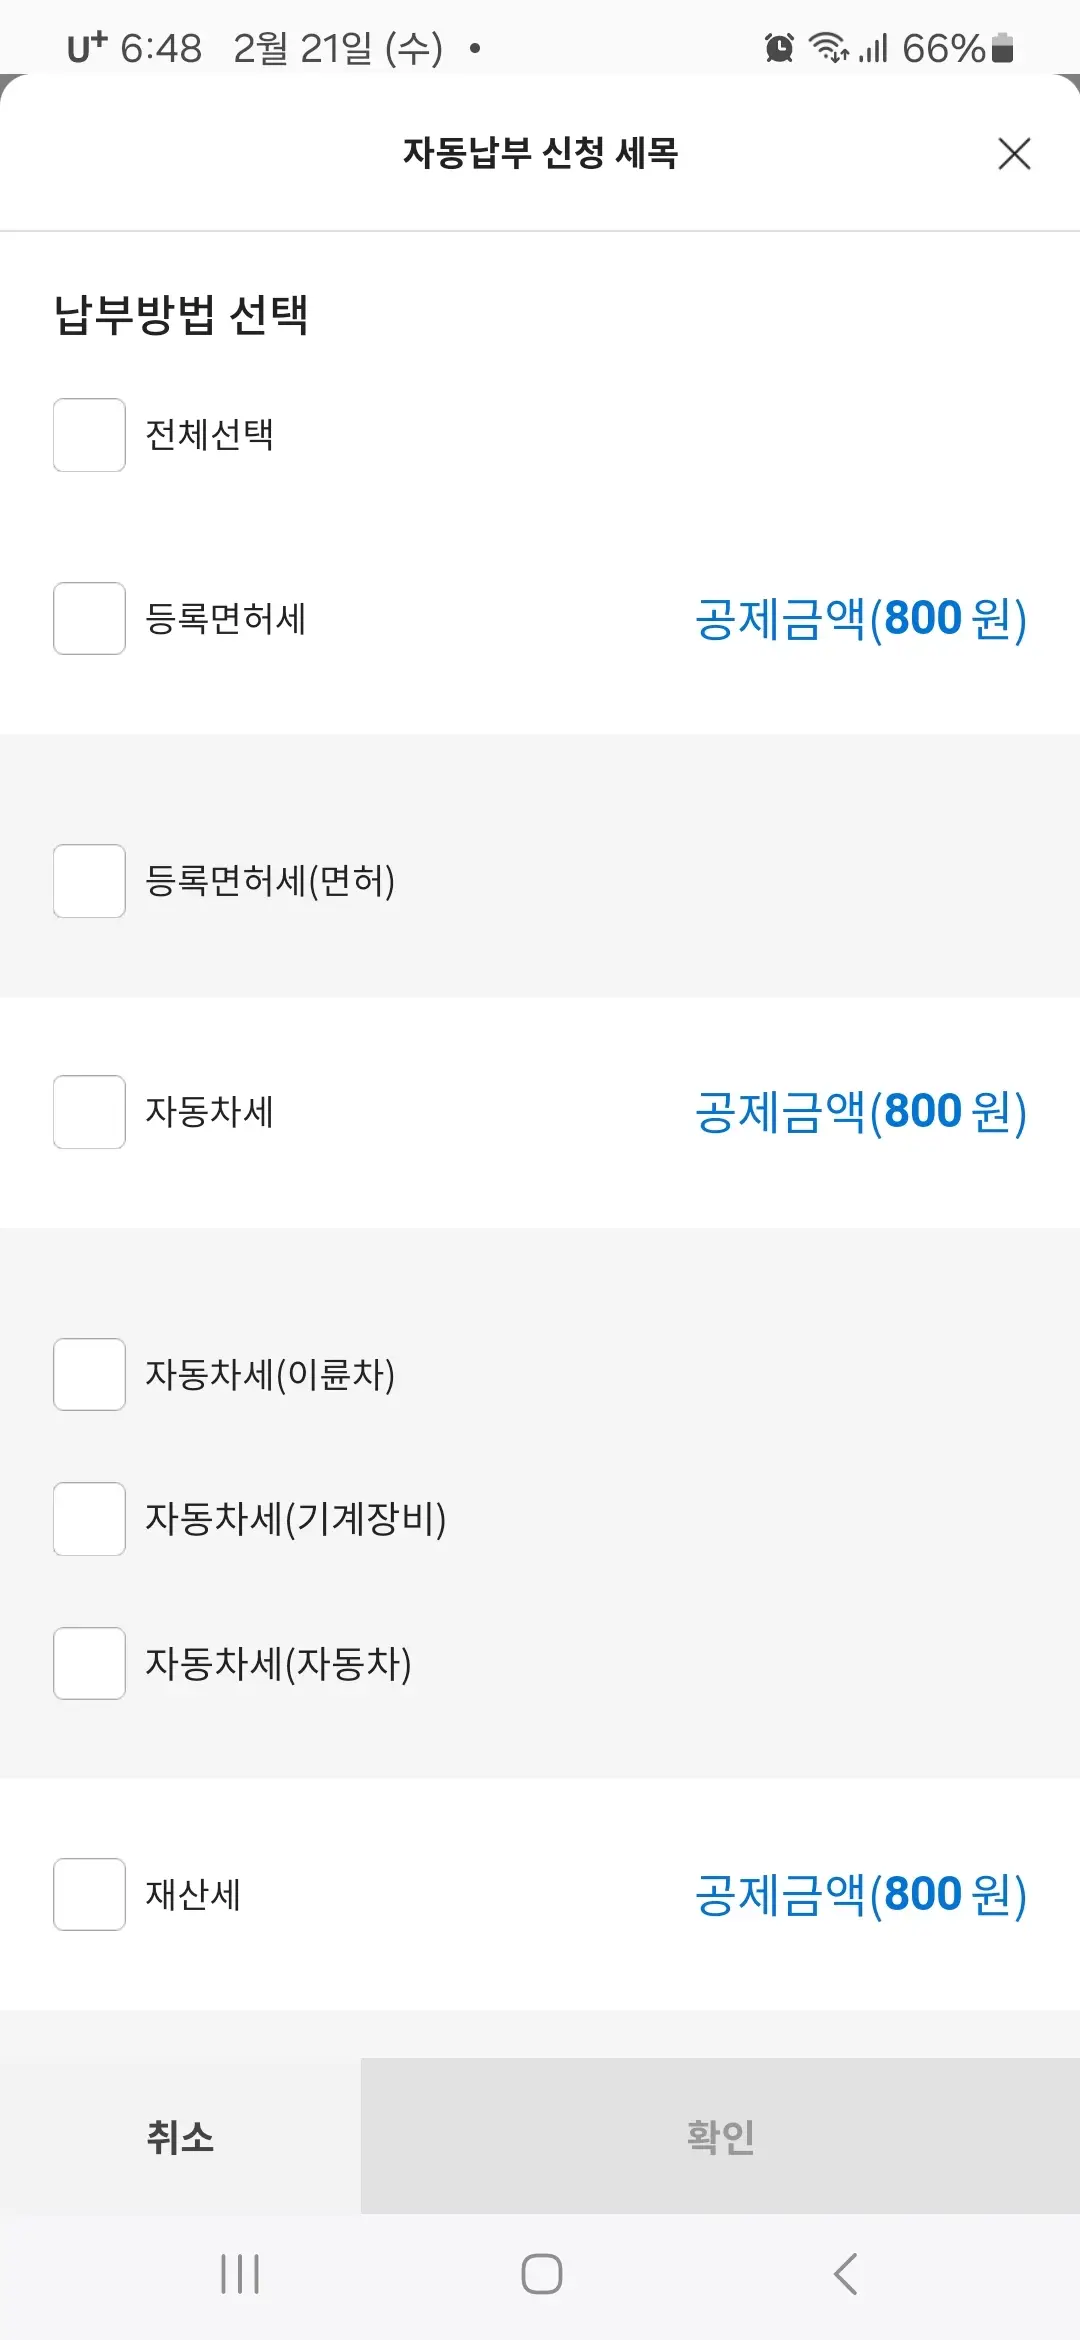The height and width of the screenshot is (2340, 1080).
Task: Check the 자동차세(이륜차) checkbox
Action: [89, 1375]
